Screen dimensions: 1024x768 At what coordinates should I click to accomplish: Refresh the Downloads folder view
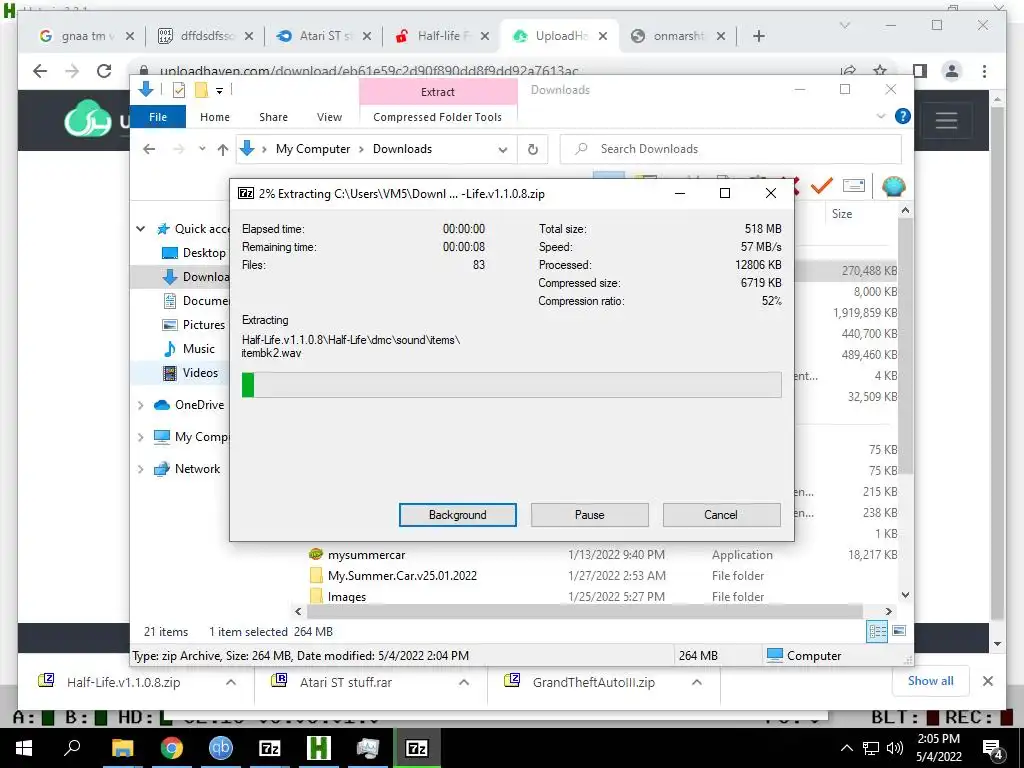pos(533,150)
